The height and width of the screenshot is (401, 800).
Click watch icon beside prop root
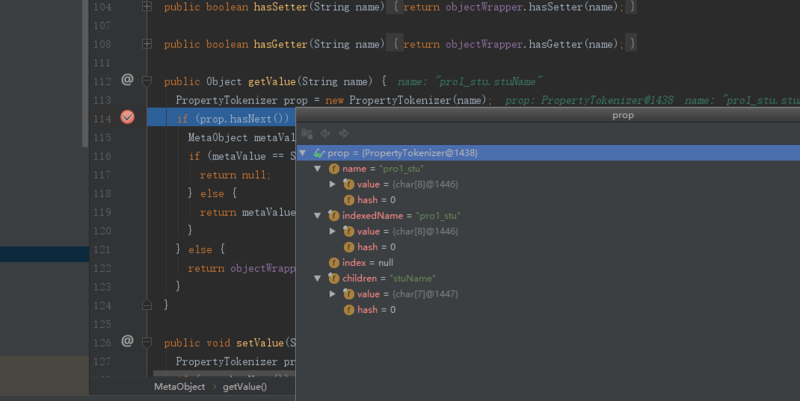coord(319,153)
